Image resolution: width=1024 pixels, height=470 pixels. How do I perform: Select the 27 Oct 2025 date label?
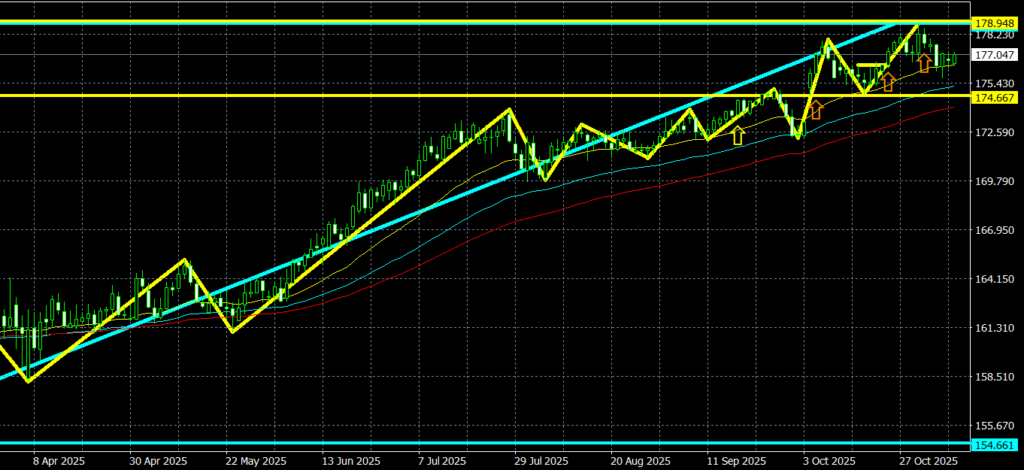click(928, 461)
